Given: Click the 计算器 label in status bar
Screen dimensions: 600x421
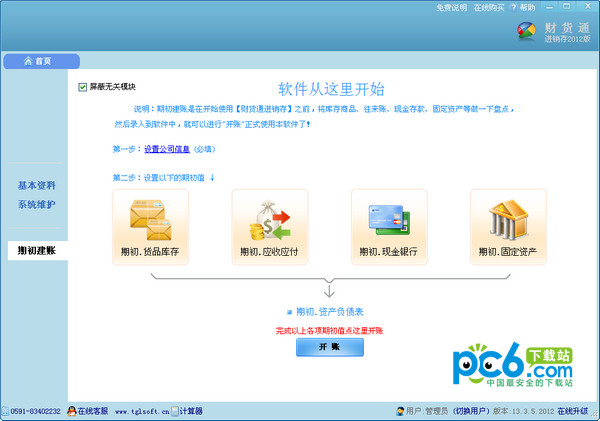Looking at the screenshot, I should point(191,411).
